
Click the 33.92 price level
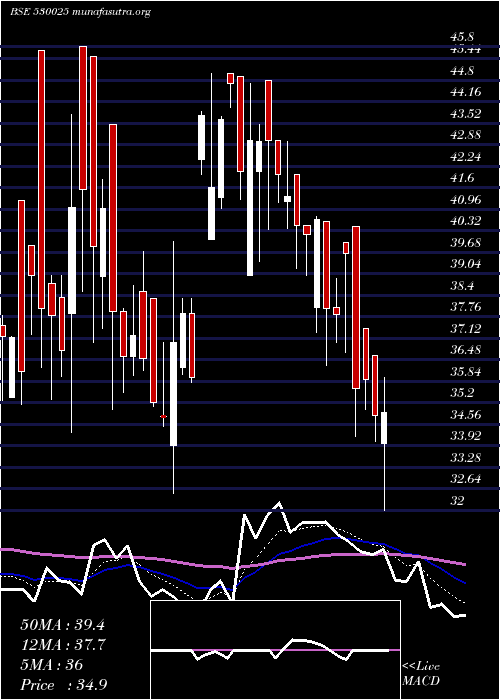466,436
